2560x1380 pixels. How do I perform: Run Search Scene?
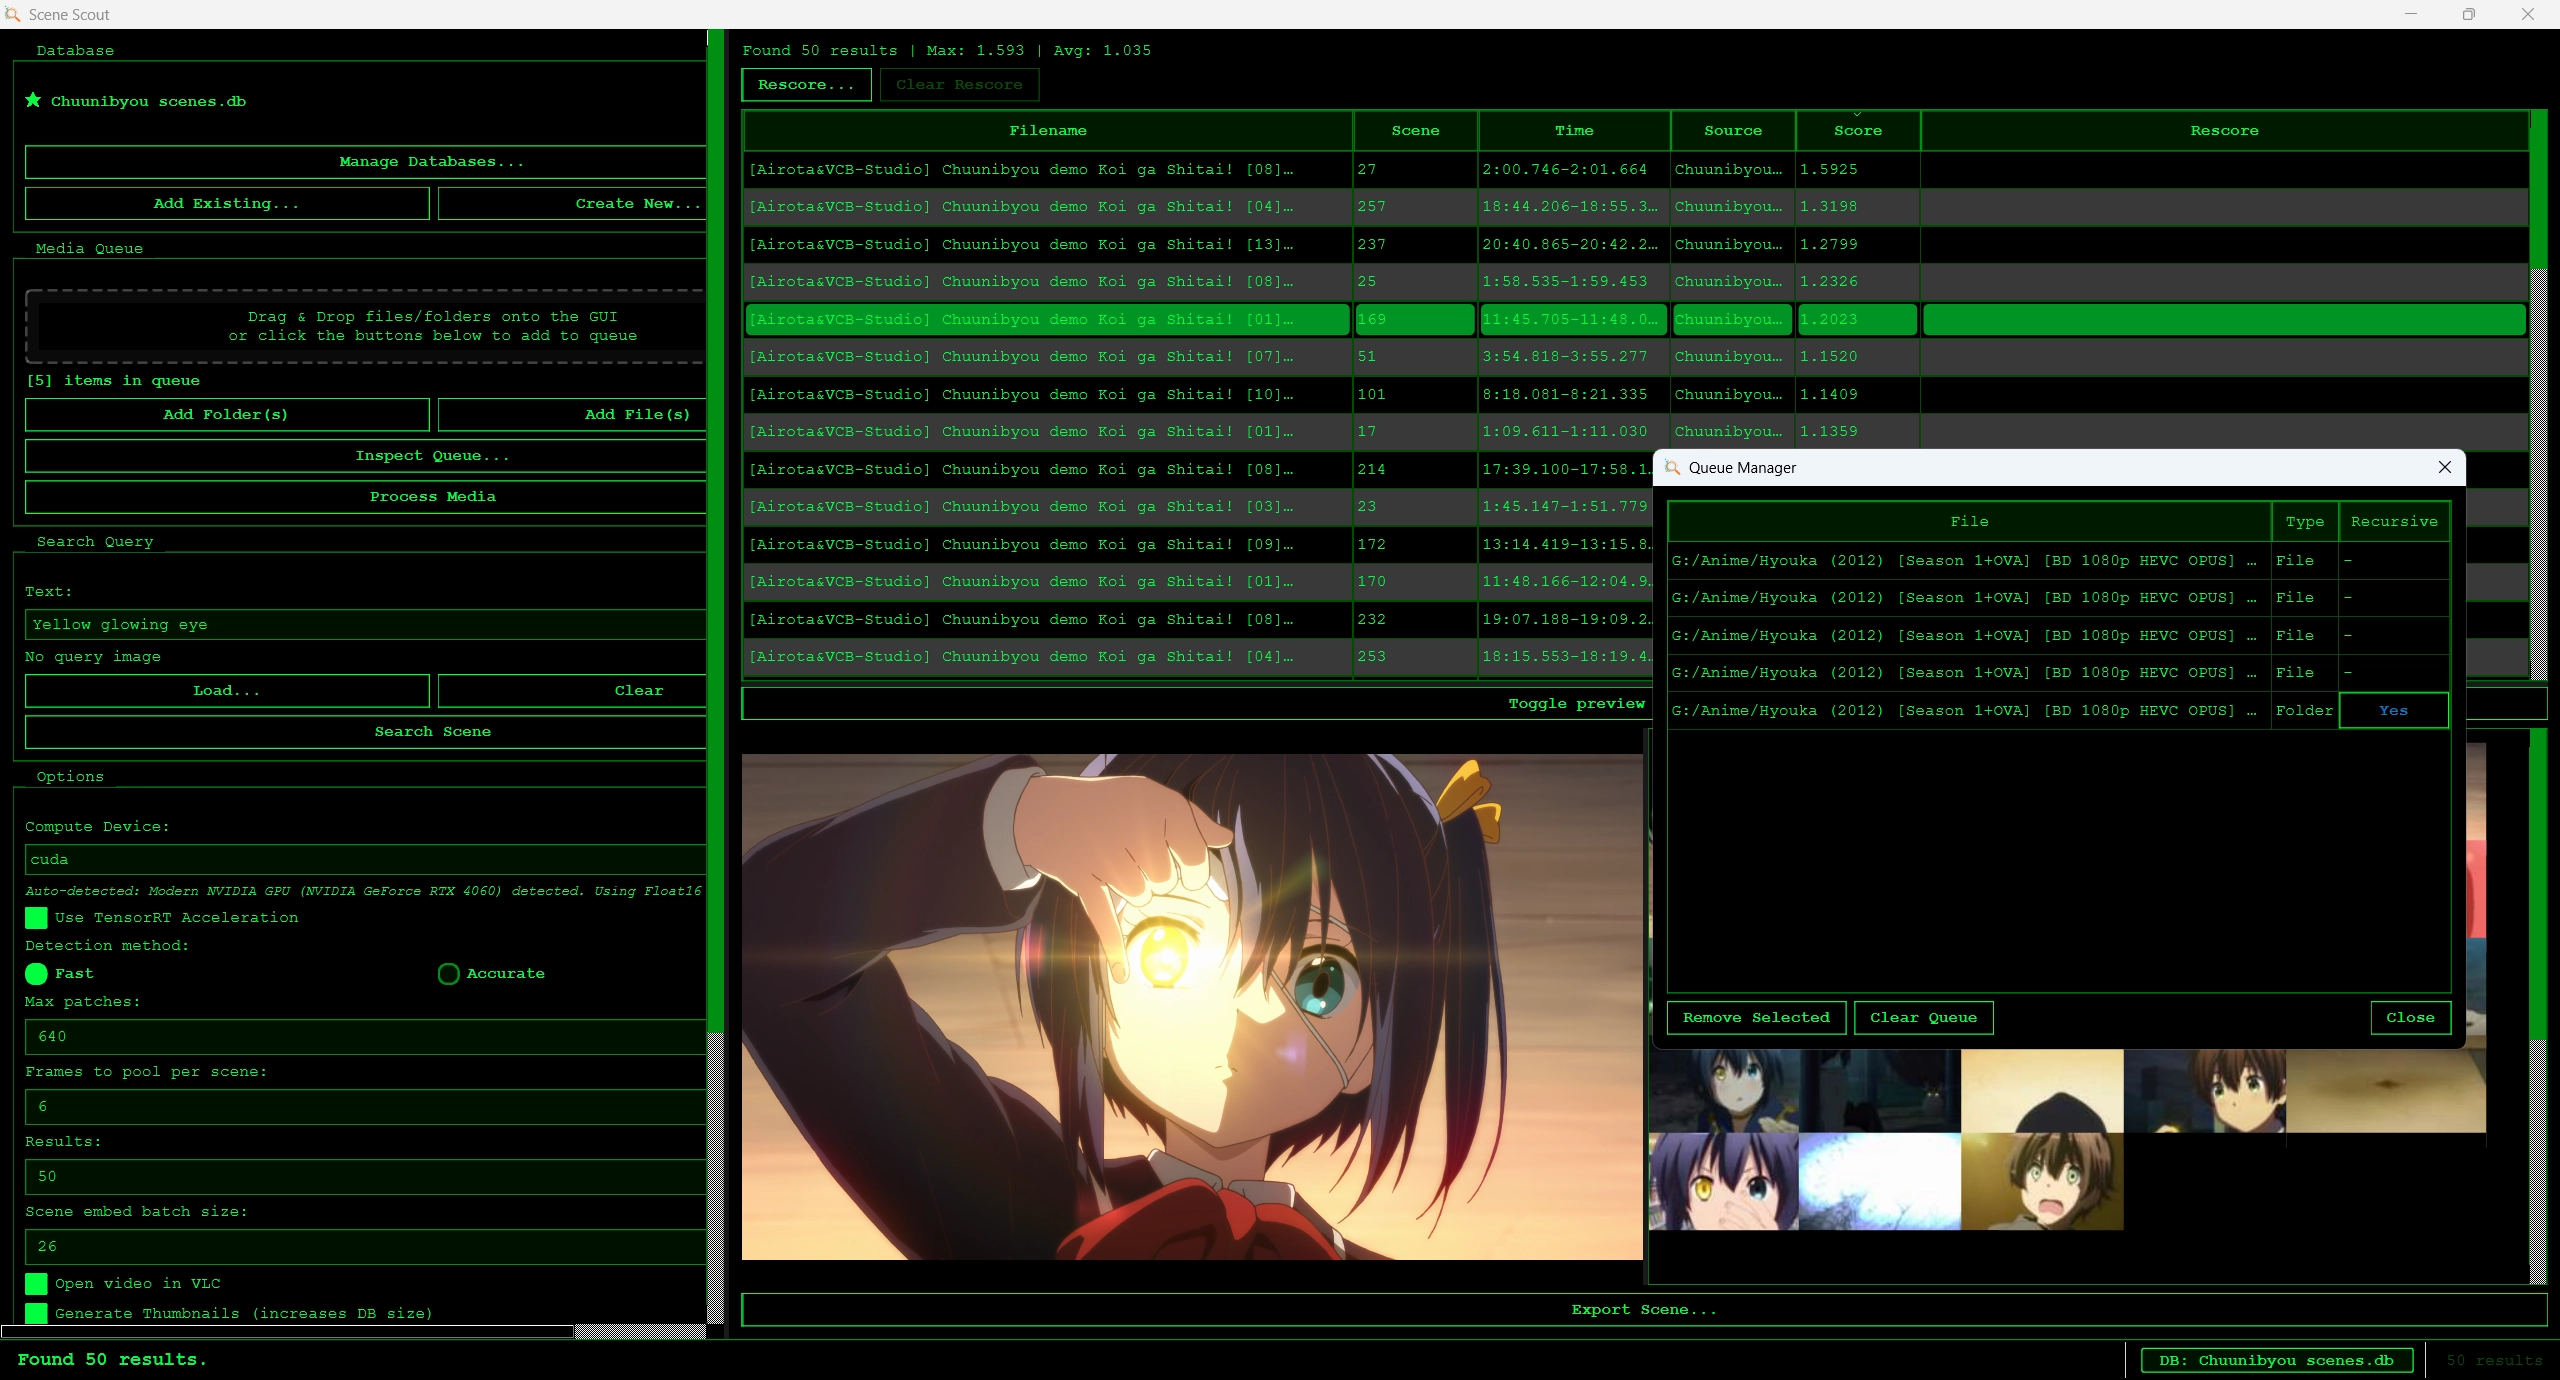click(365, 731)
